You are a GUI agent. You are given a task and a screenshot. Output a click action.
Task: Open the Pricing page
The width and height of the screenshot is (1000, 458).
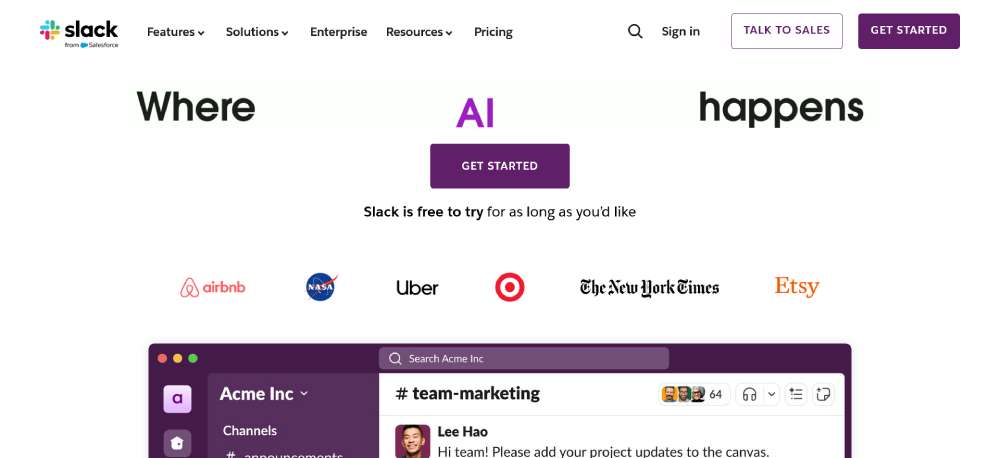tap(493, 32)
